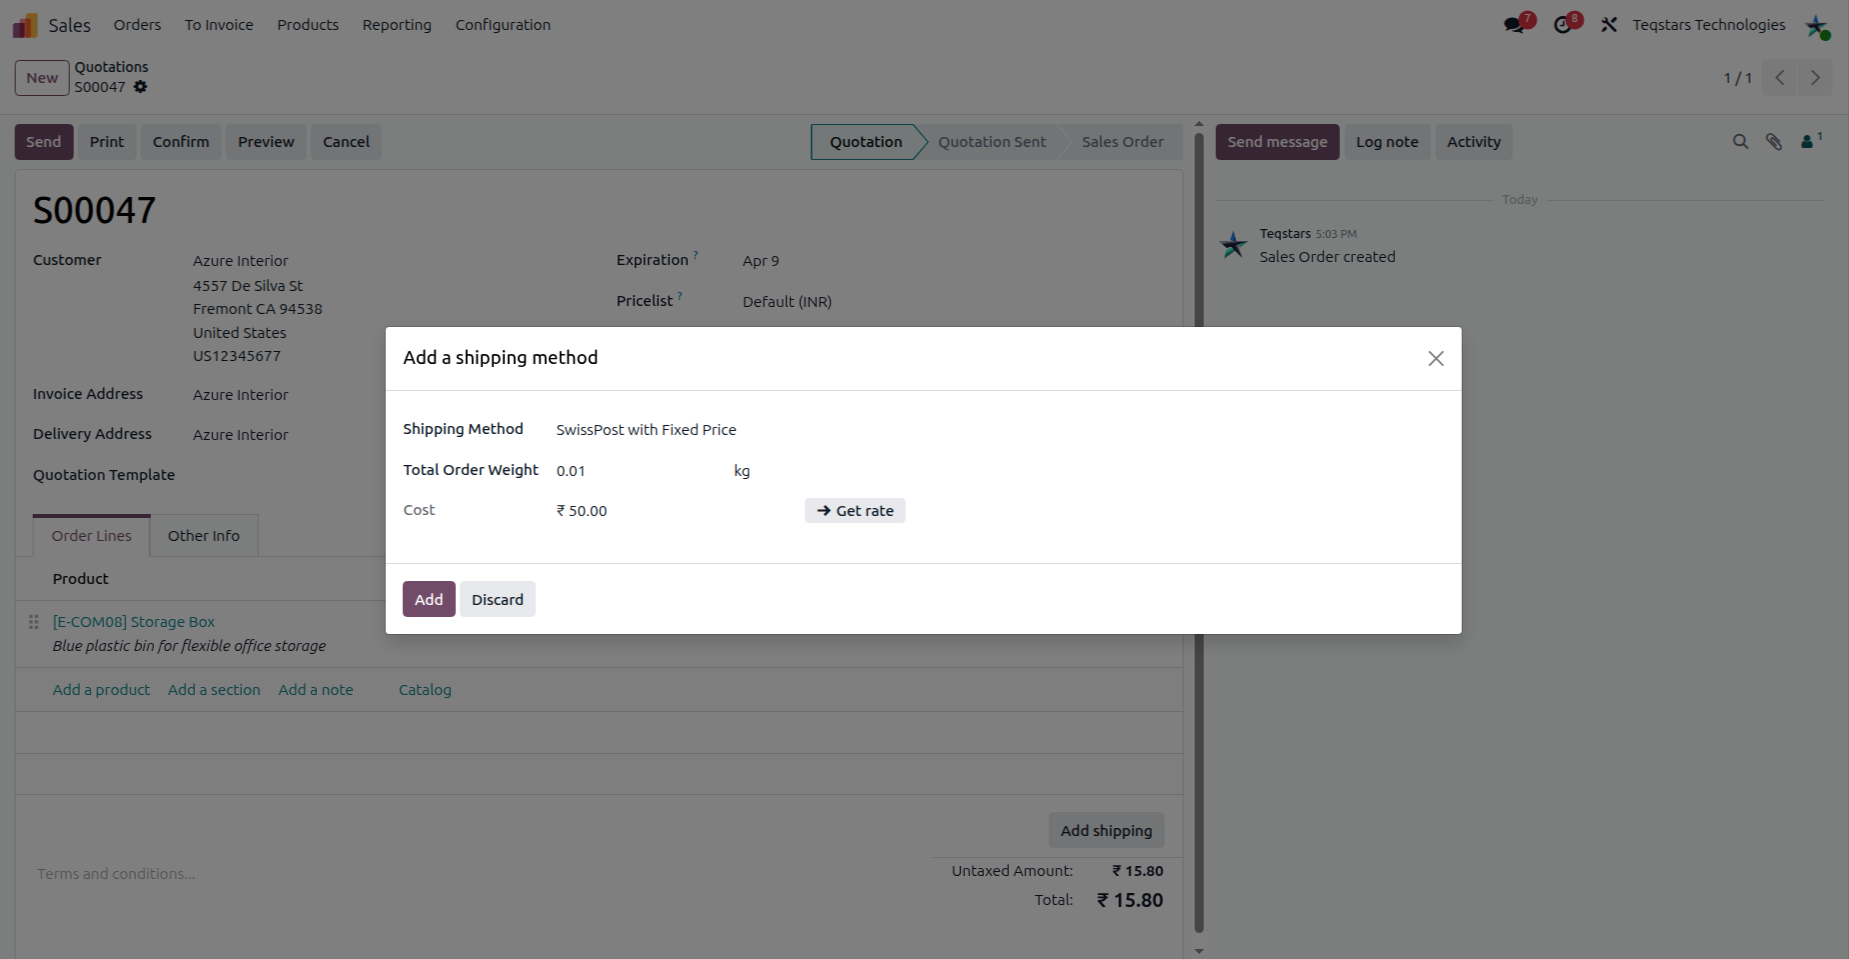Click Get rate button
This screenshot has height=959, width=1849.
tap(855, 511)
